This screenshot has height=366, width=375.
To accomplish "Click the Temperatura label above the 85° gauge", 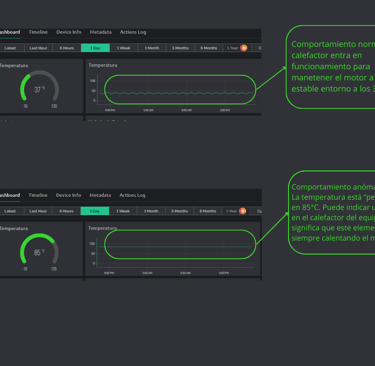I will [14, 229].
